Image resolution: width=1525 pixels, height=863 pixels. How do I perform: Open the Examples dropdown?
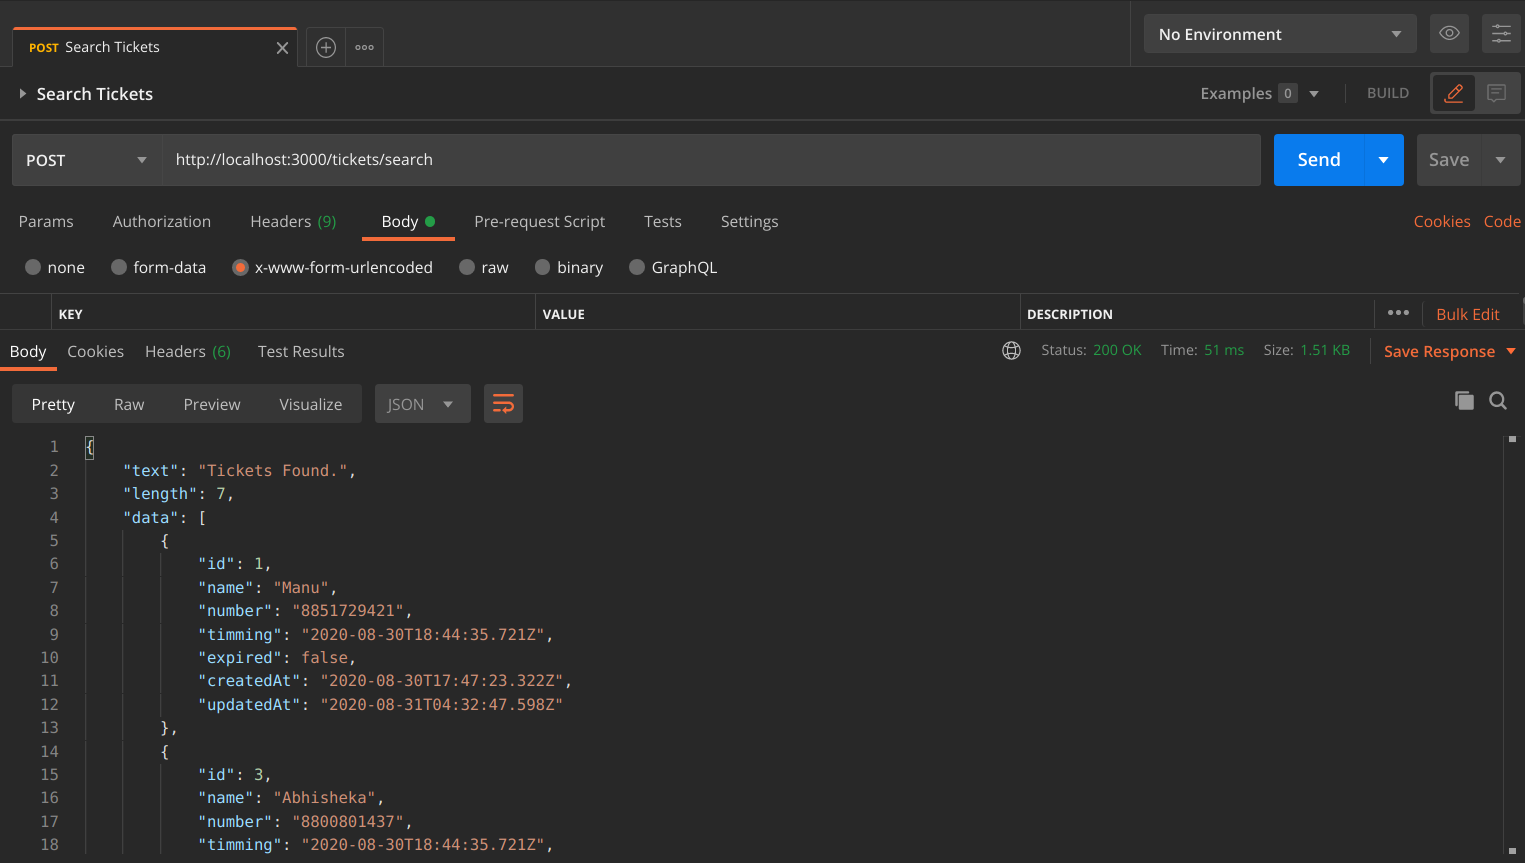click(x=1259, y=93)
